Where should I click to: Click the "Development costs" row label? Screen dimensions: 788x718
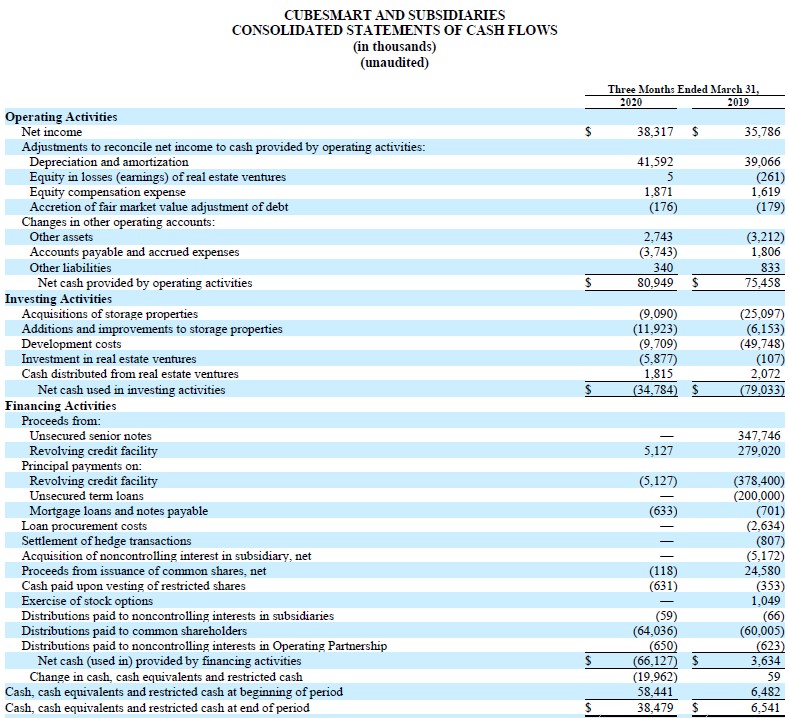[x=71, y=344]
